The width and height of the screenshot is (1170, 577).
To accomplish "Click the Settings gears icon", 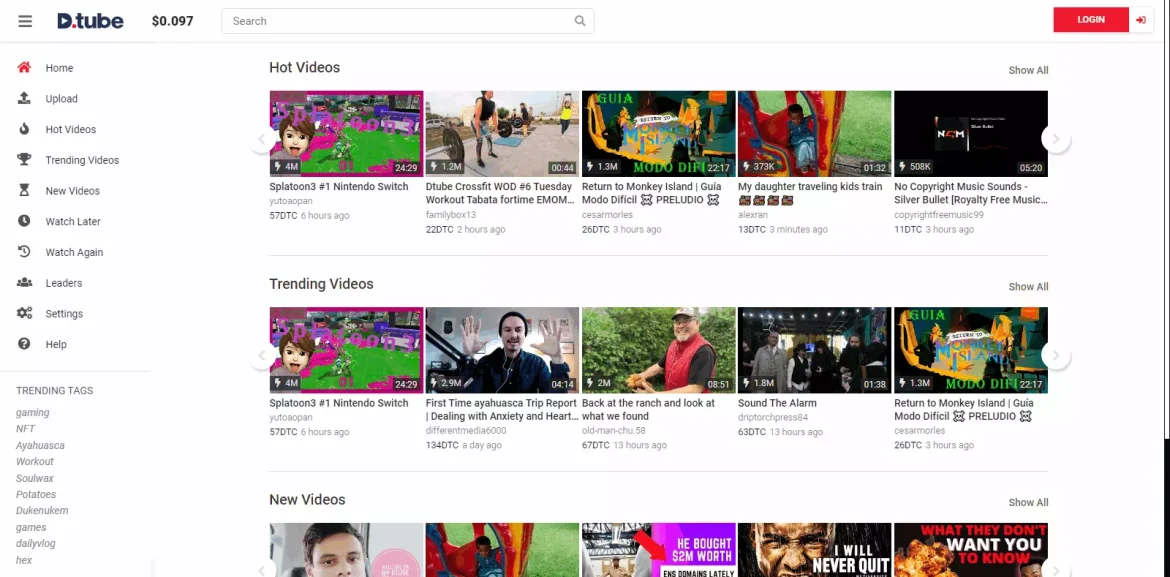I will click(25, 313).
